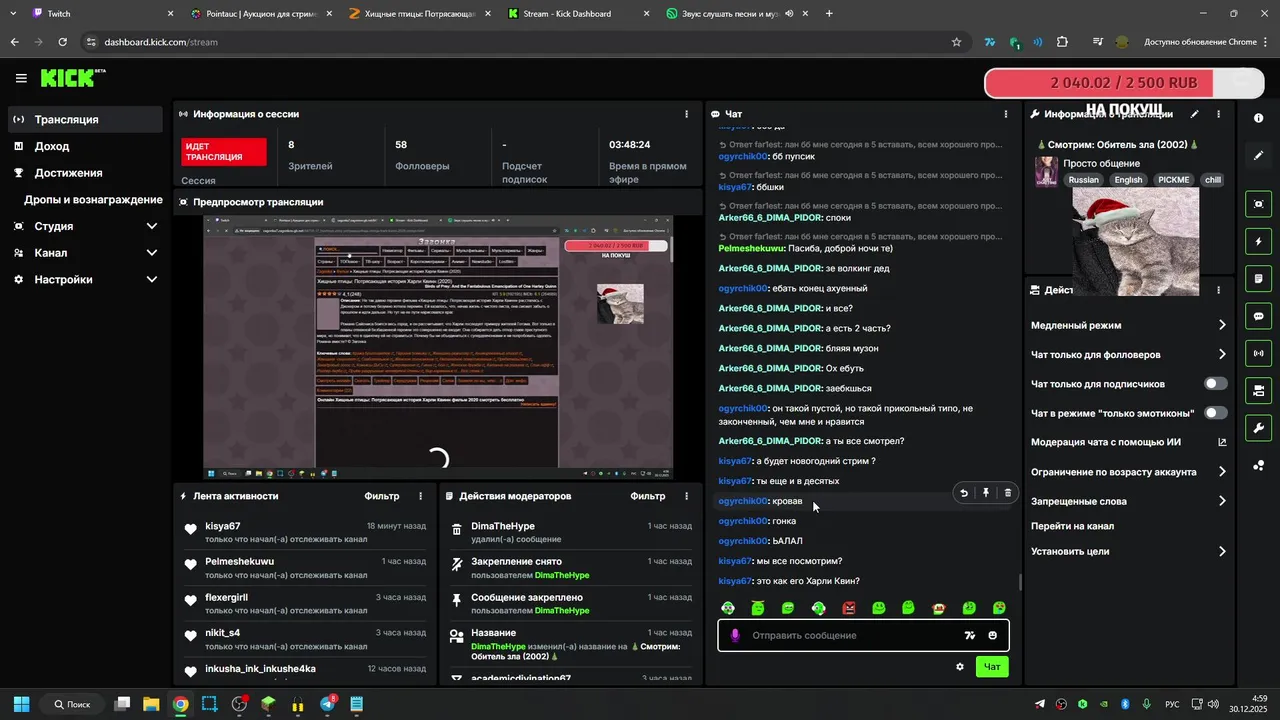Image resolution: width=1280 pixels, height=720 pixels.
Task: Open three-dot menu of stream info panel
Action: click(1218, 115)
